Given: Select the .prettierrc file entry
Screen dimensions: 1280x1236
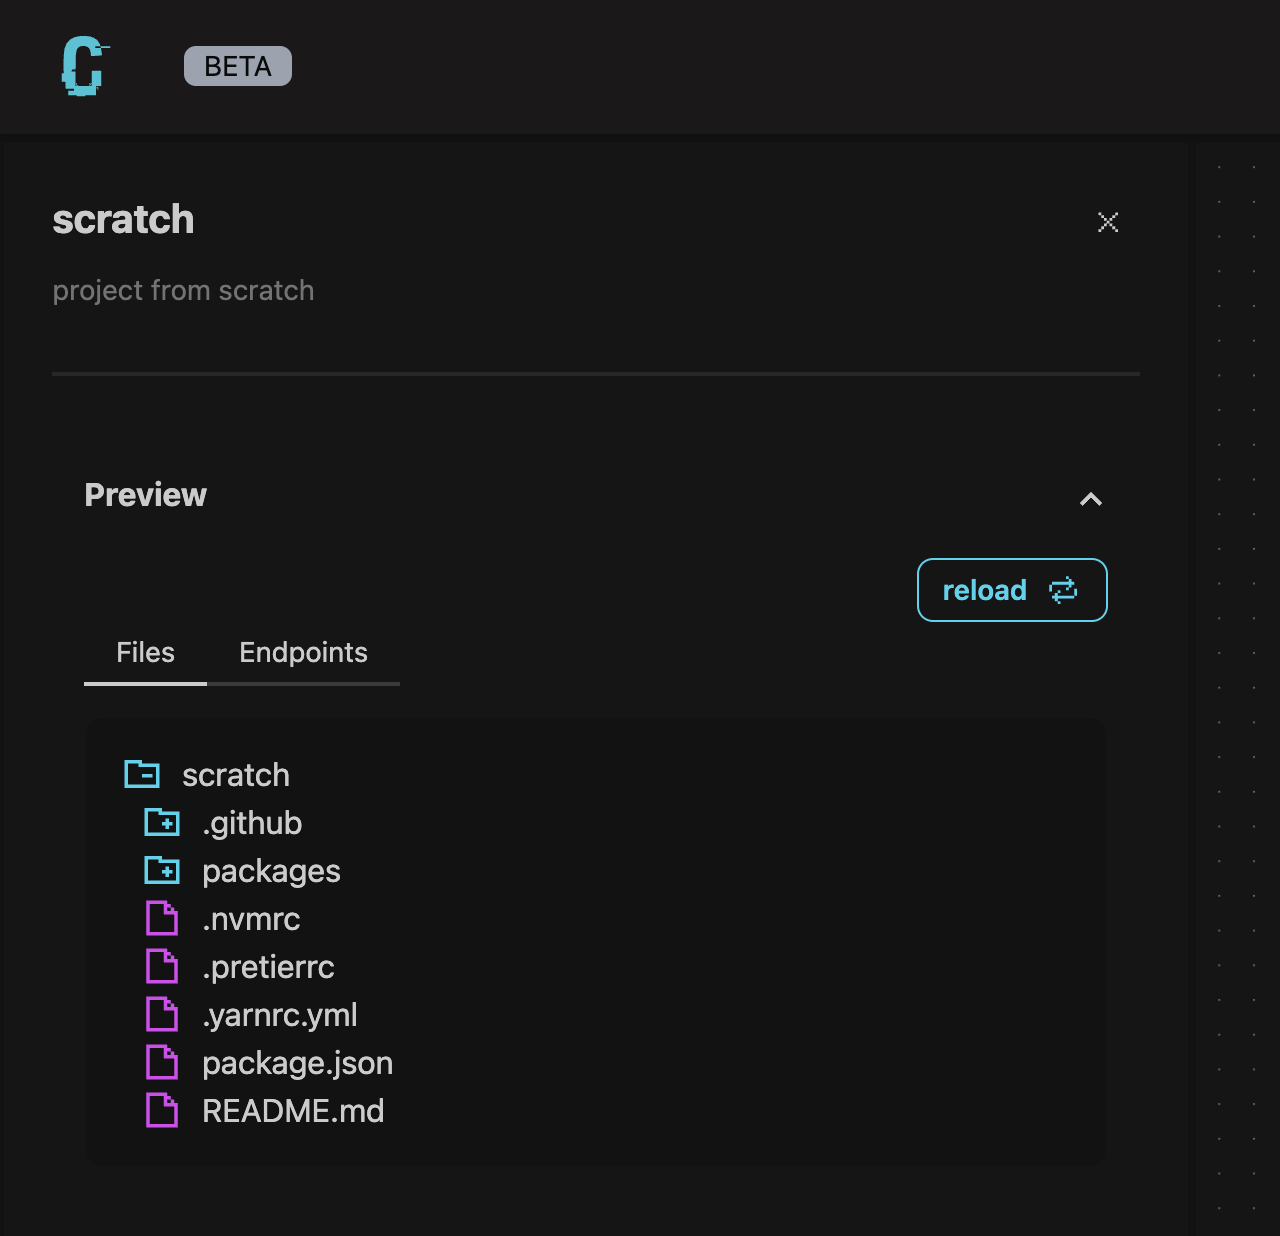Looking at the screenshot, I should tap(268, 966).
